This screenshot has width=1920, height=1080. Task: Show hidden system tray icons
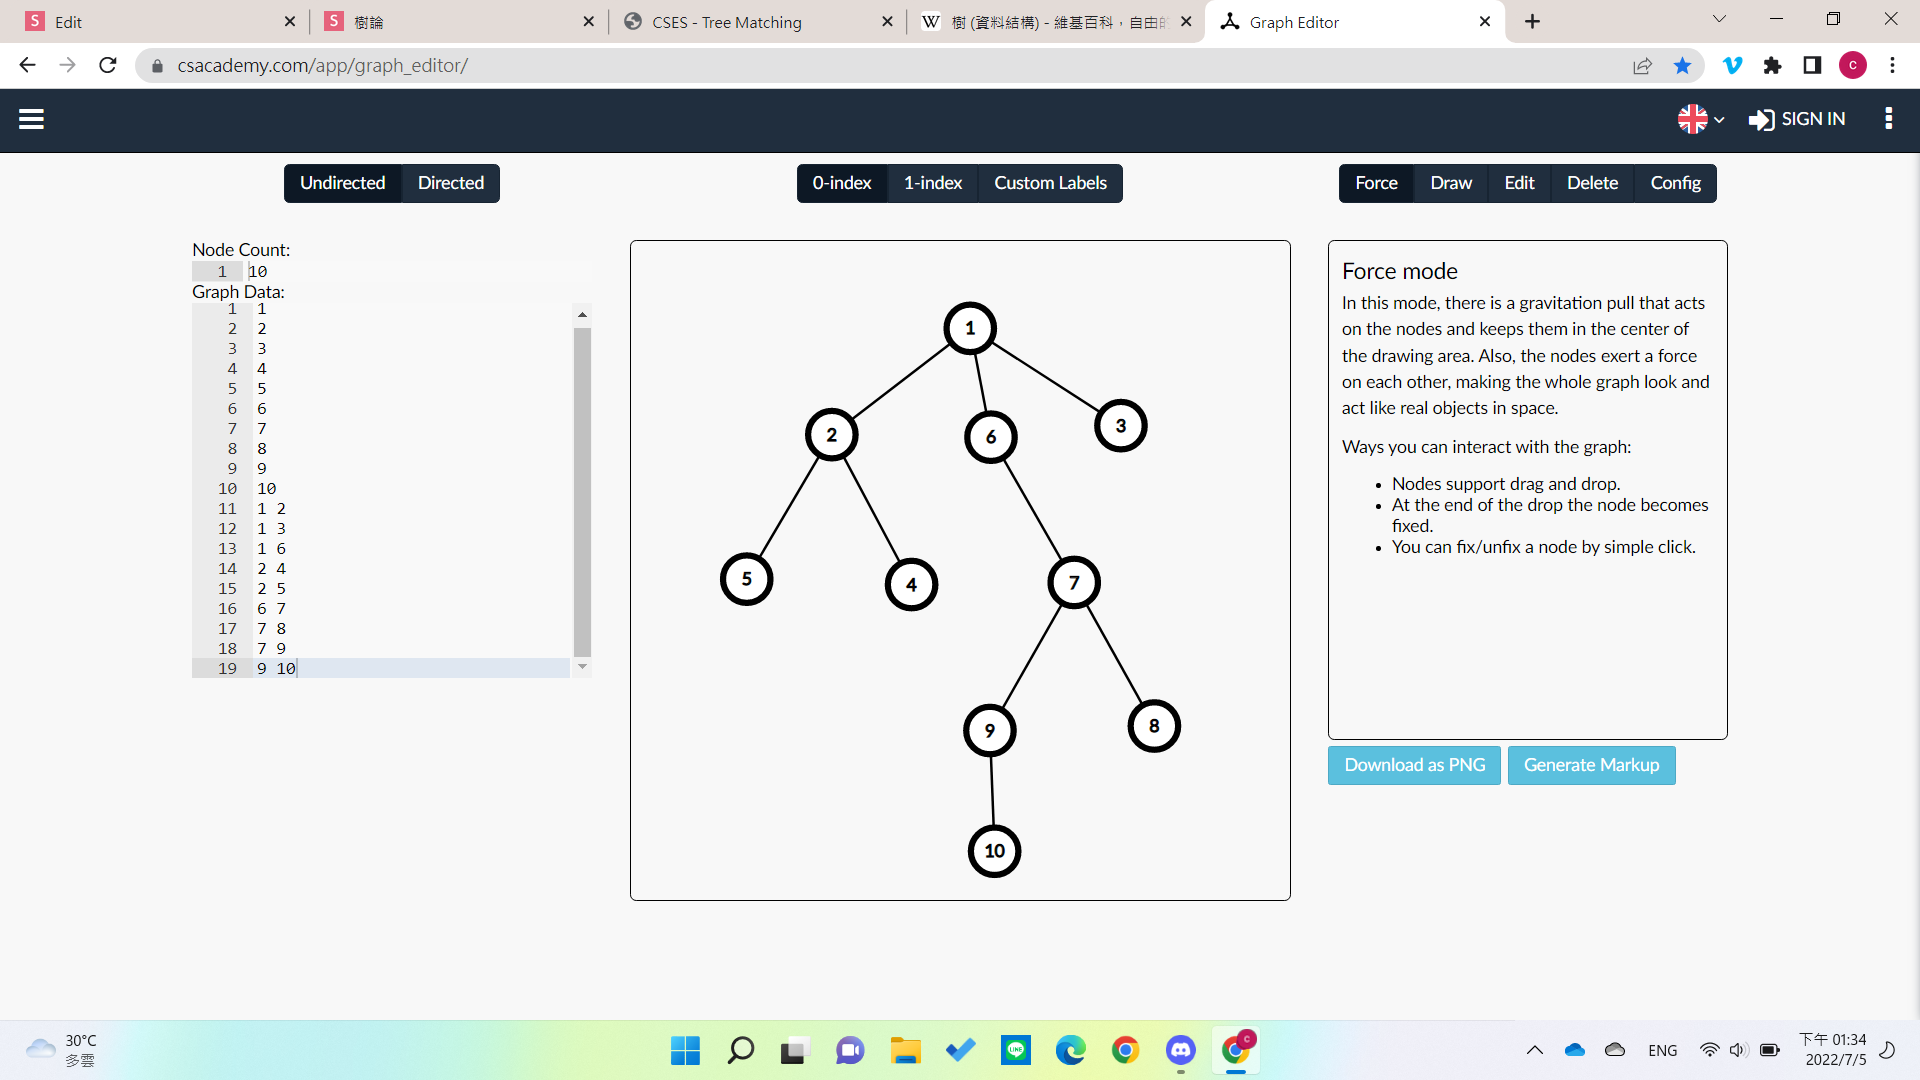[1534, 1050]
